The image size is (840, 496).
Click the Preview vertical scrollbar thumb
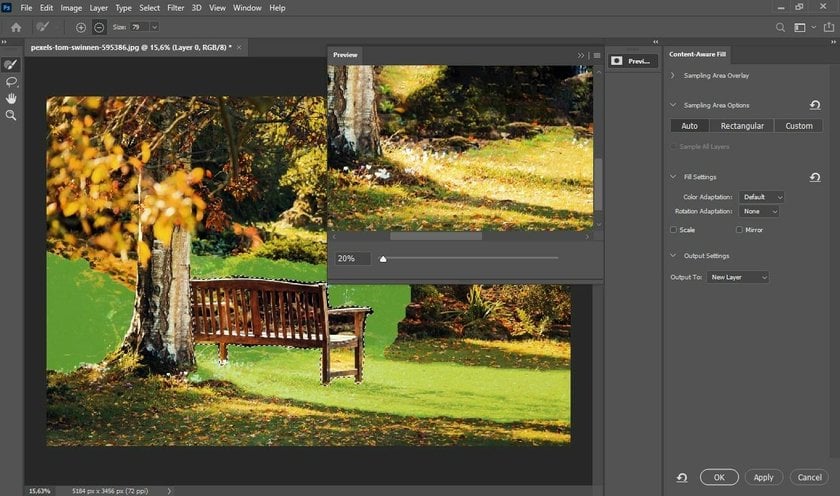pyautogui.click(x=598, y=185)
